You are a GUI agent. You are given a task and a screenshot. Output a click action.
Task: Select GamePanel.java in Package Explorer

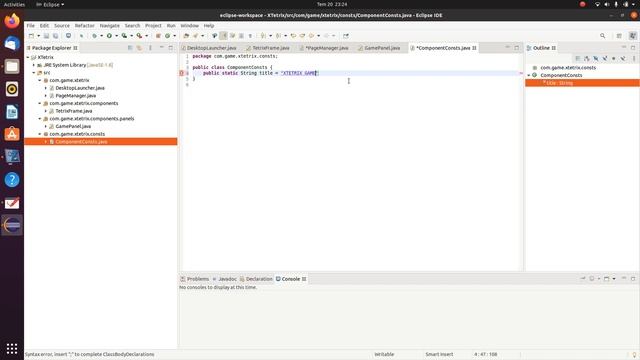(73, 126)
